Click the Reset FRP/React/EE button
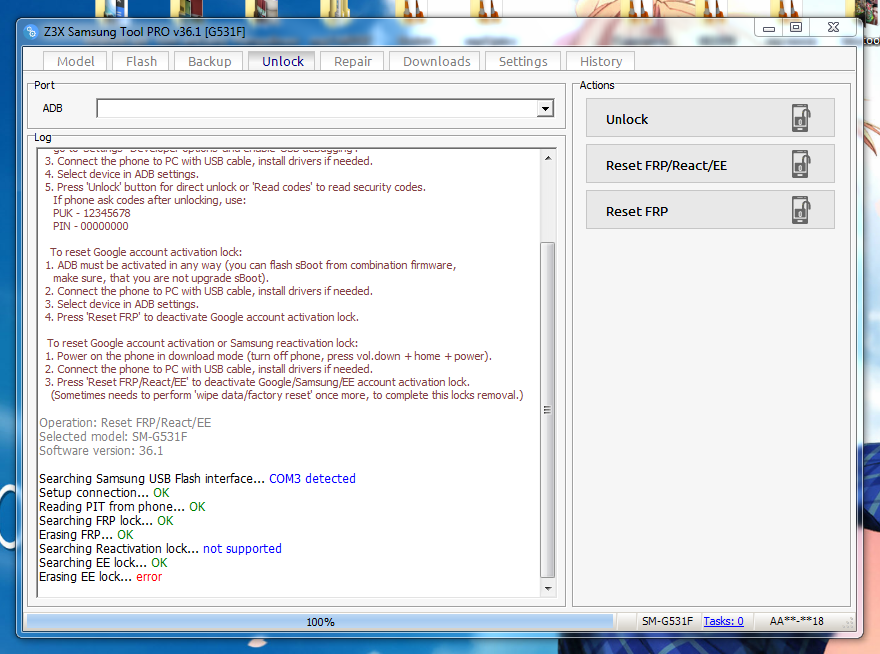Screen dimensions: 880x654 710,164
